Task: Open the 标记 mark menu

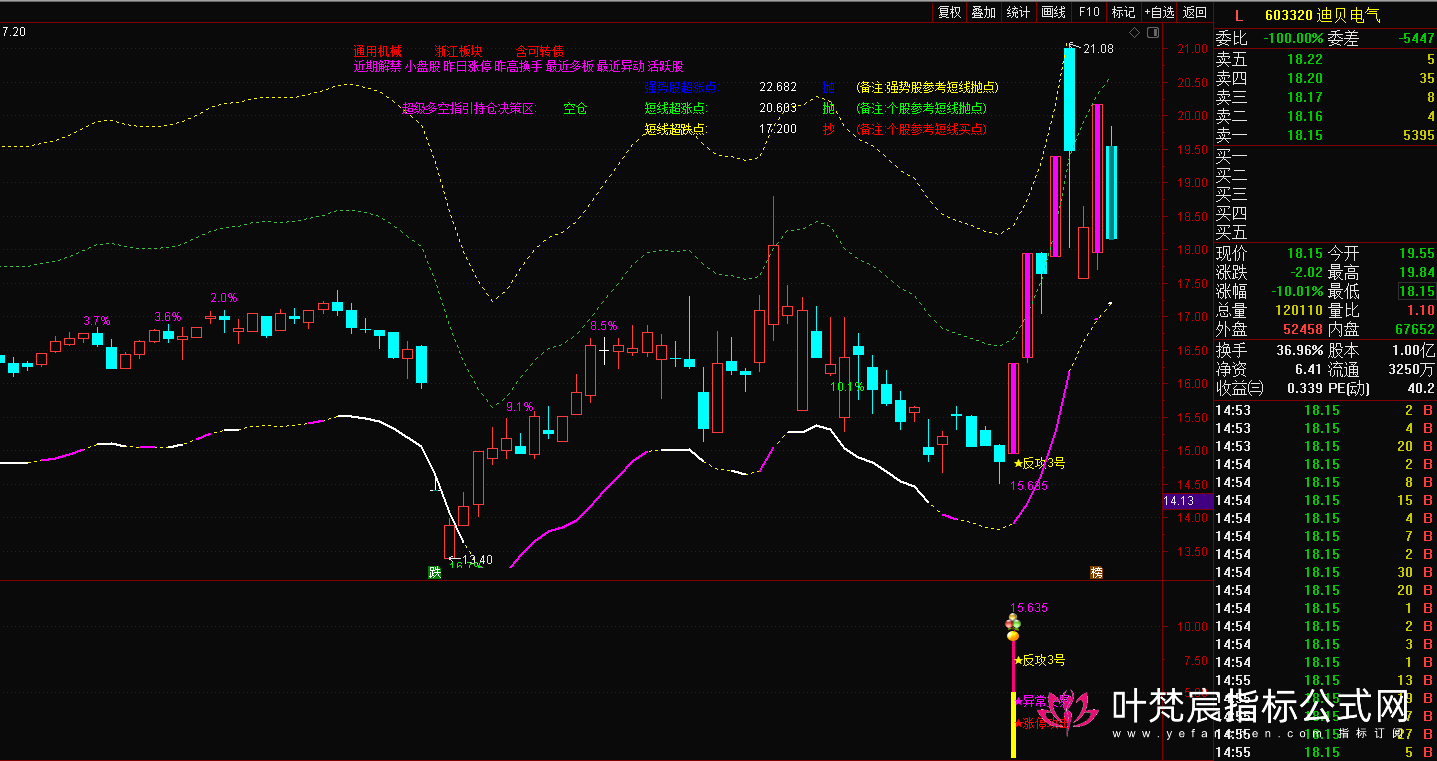Action: [1123, 12]
